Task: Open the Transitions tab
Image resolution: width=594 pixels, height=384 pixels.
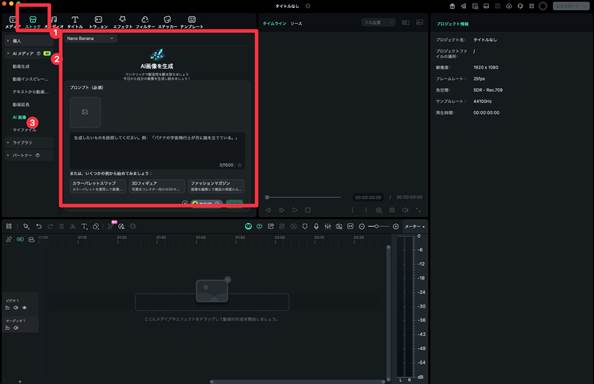Action: [98, 22]
